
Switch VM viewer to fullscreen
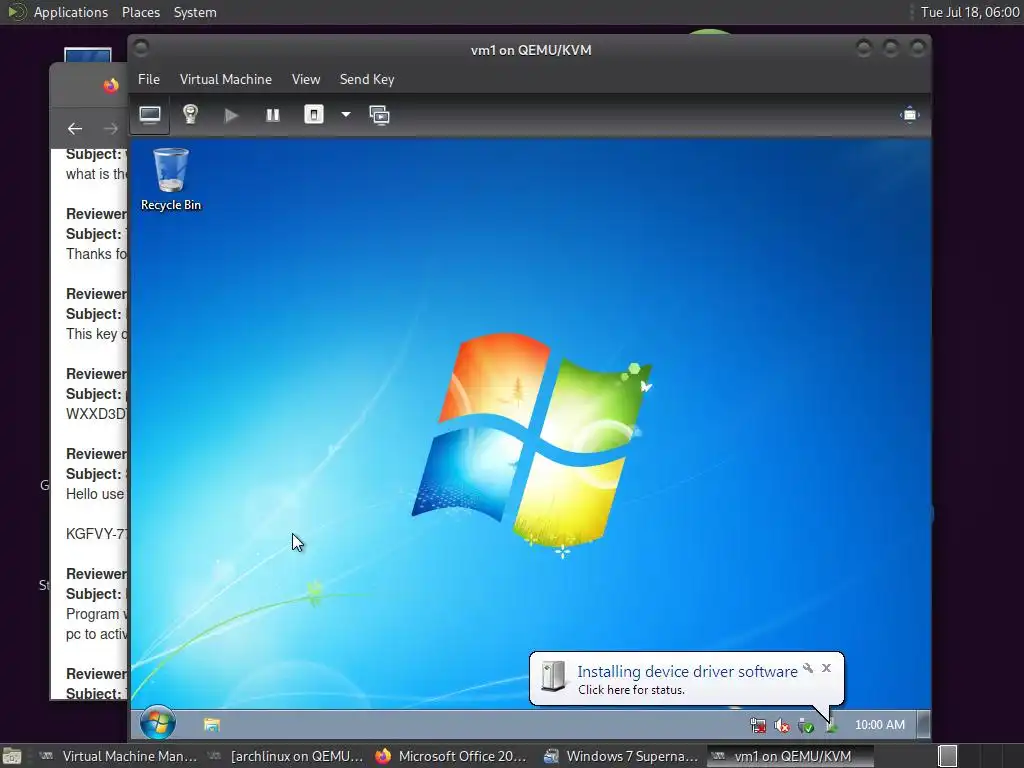coord(910,115)
